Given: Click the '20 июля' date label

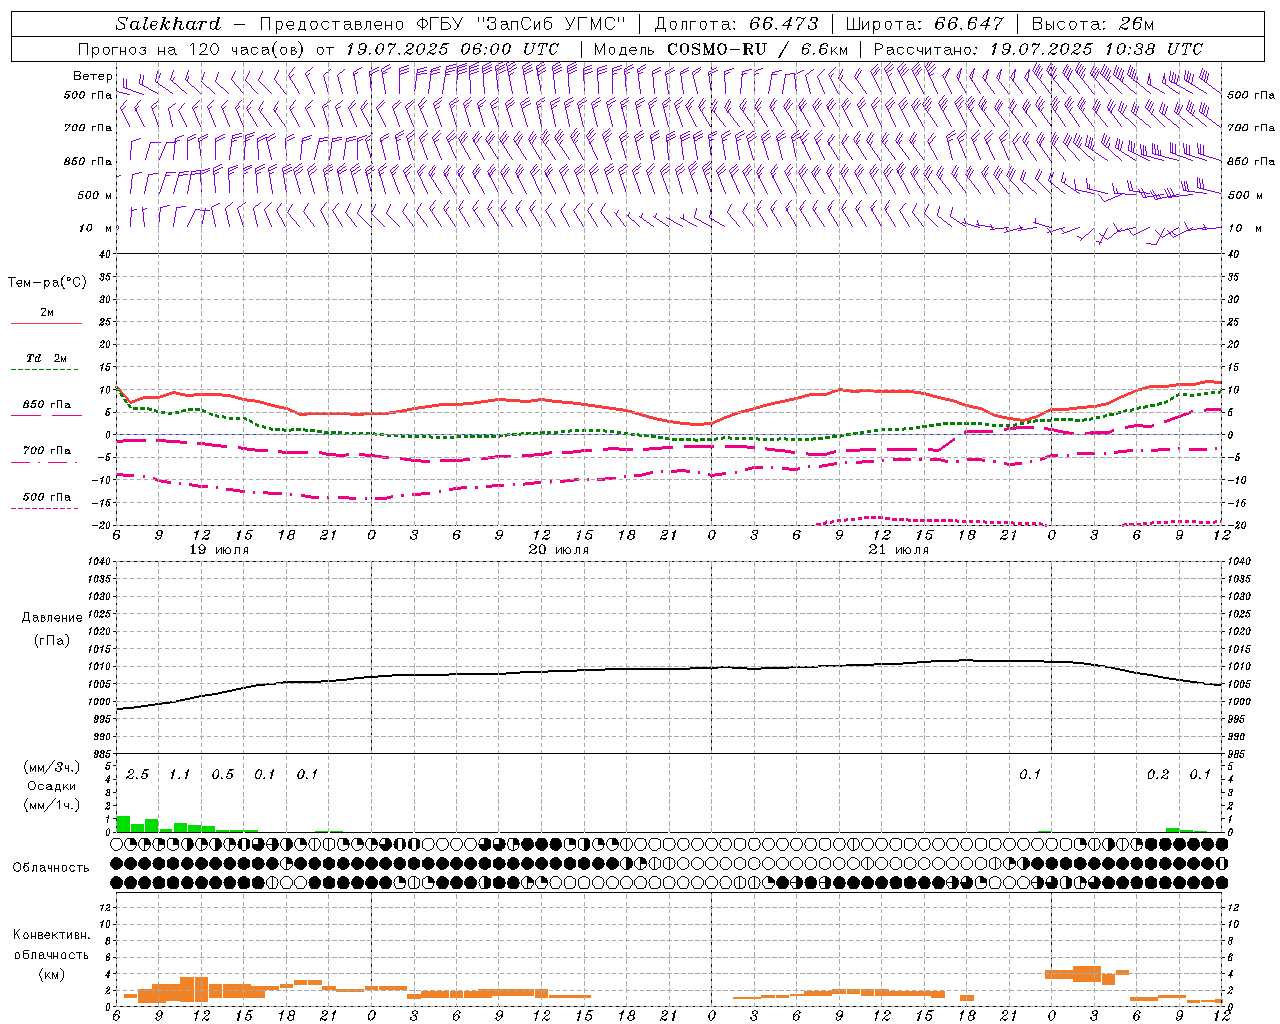Looking at the screenshot, I should [x=559, y=550].
